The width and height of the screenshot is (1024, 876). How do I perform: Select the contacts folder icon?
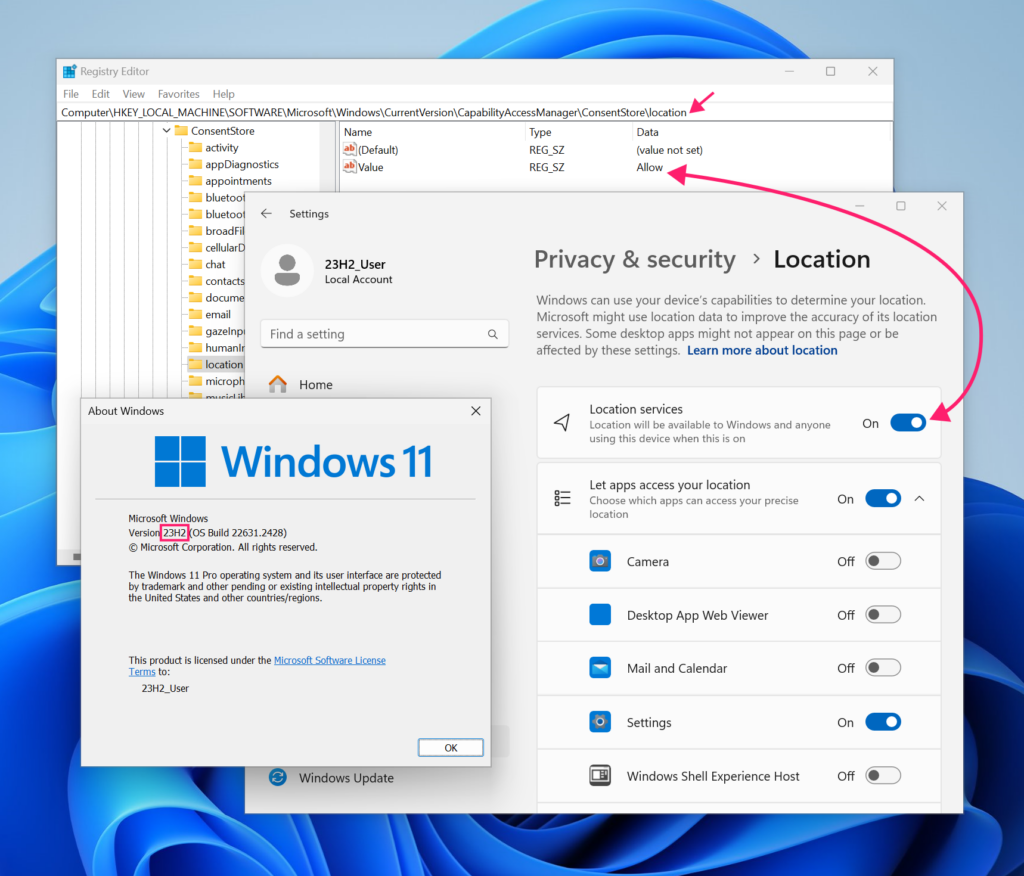[x=195, y=281]
